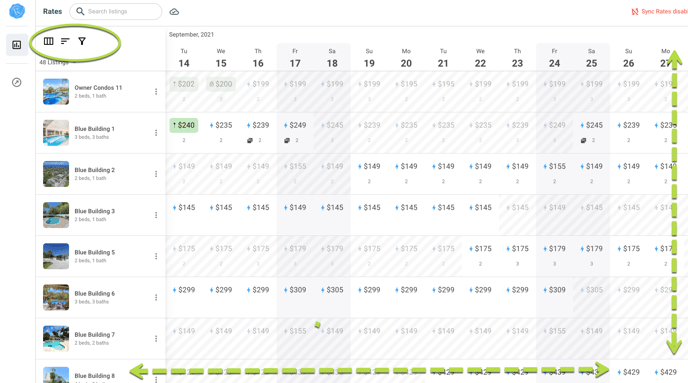Select Blue Building 6 $309 rate on Sept 17

pos(295,290)
